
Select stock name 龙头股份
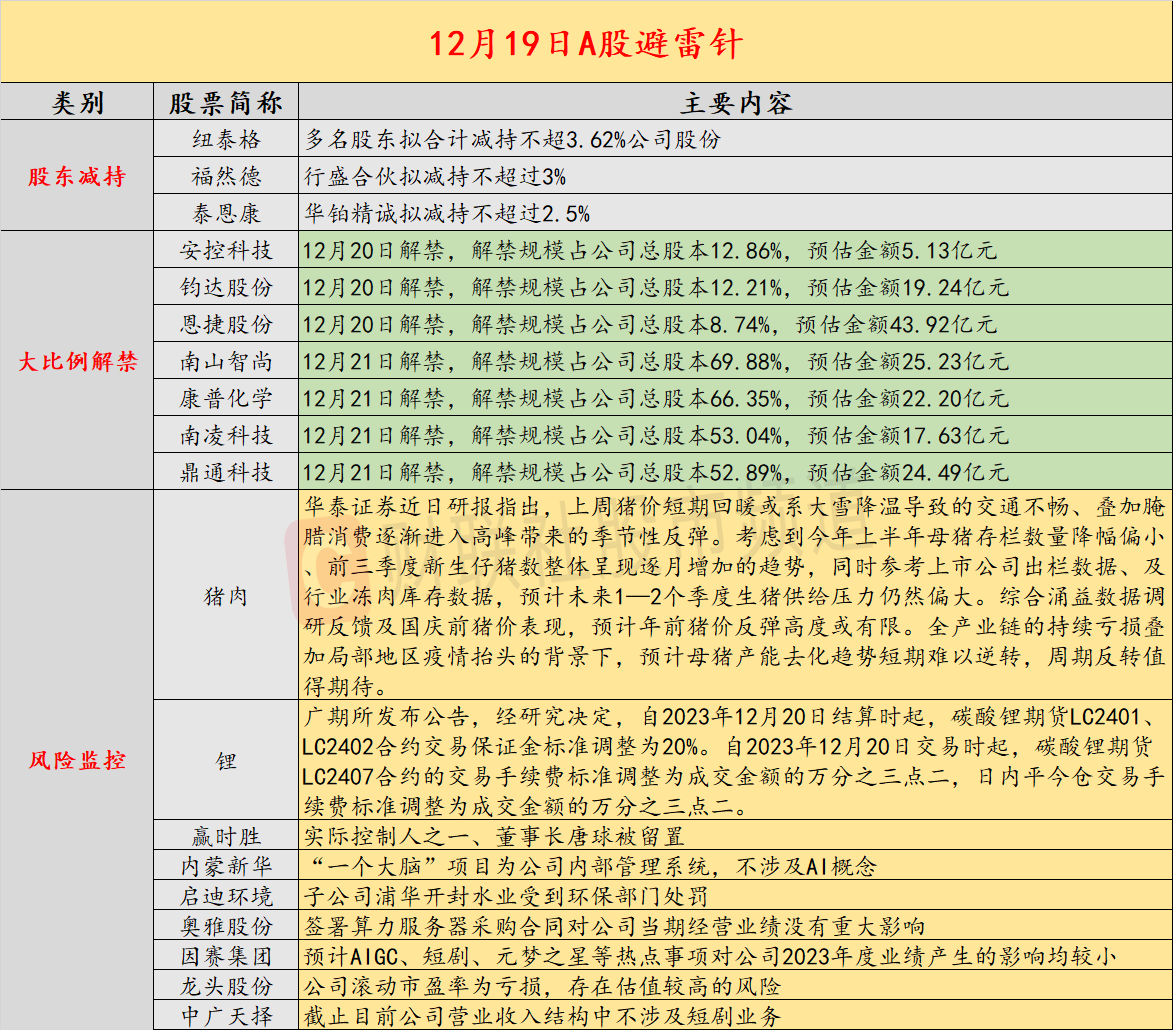click(x=226, y=986)
